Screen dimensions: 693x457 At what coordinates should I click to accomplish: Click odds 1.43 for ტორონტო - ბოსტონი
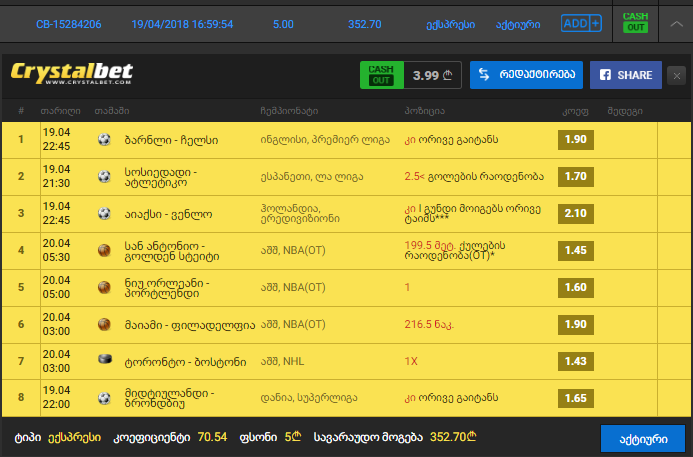[575, 362]
